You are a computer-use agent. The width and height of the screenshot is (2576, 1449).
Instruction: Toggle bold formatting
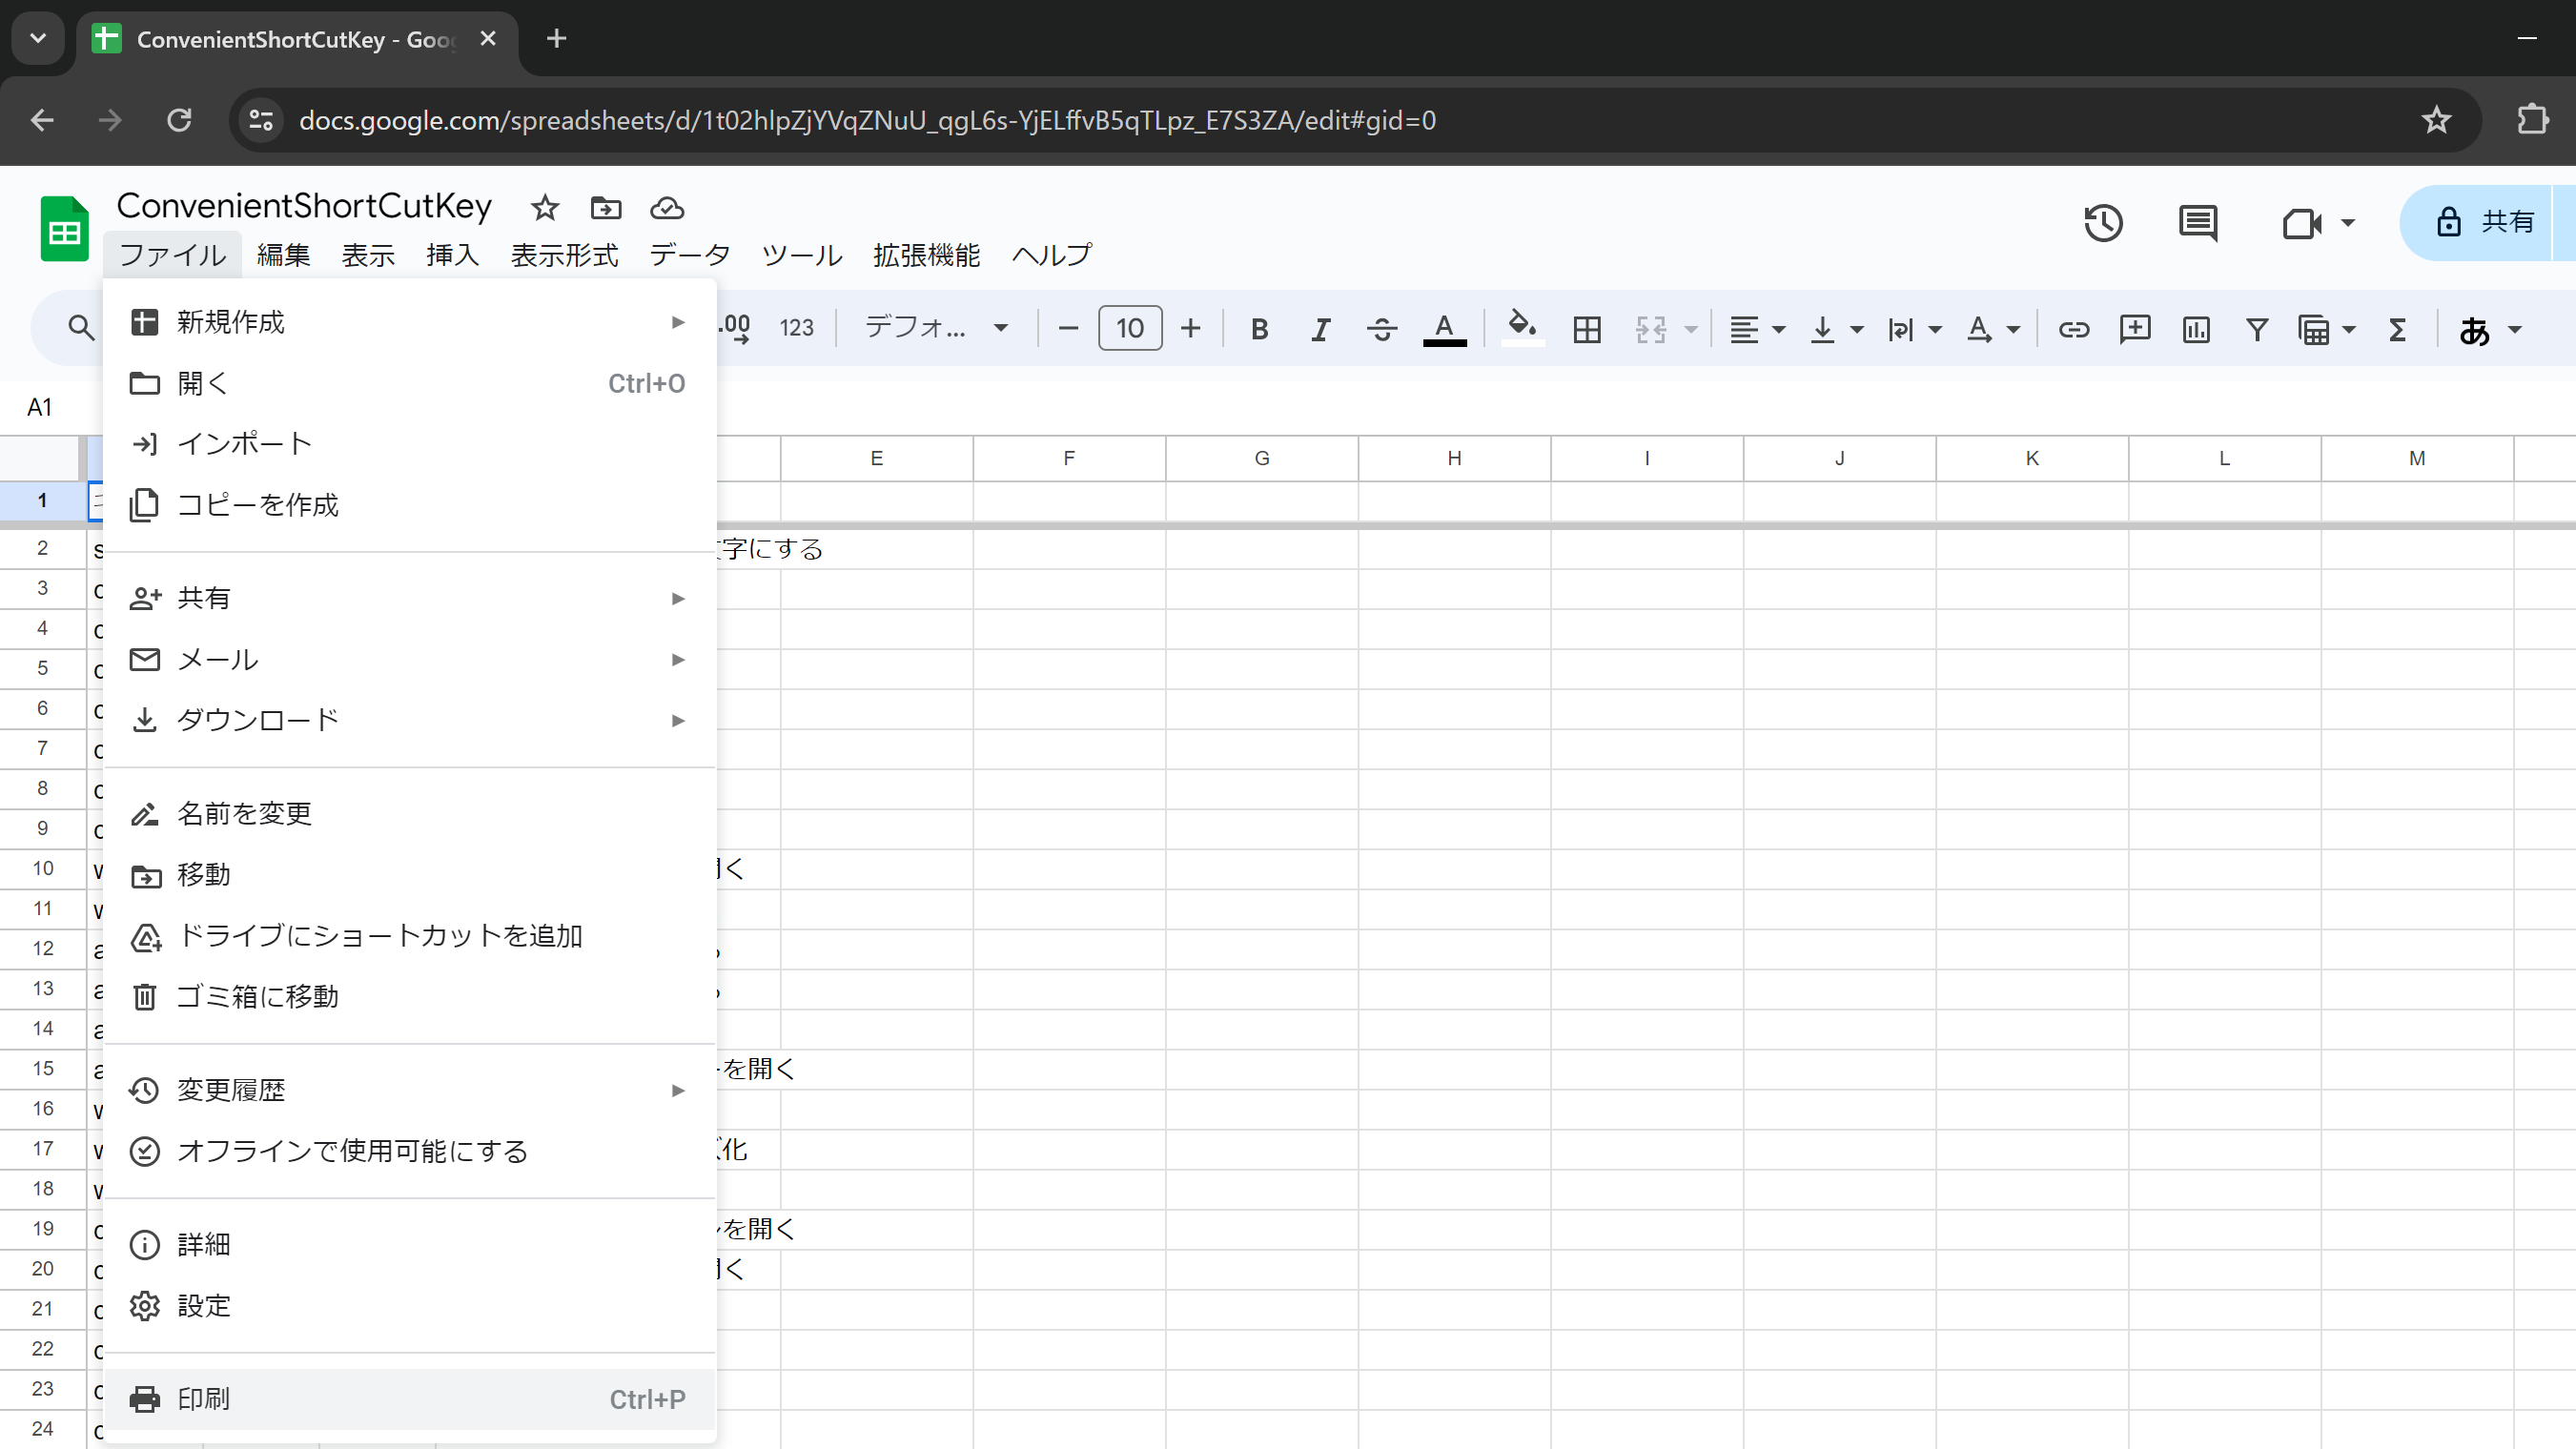pyautogui.click(x=1258, y=329)
